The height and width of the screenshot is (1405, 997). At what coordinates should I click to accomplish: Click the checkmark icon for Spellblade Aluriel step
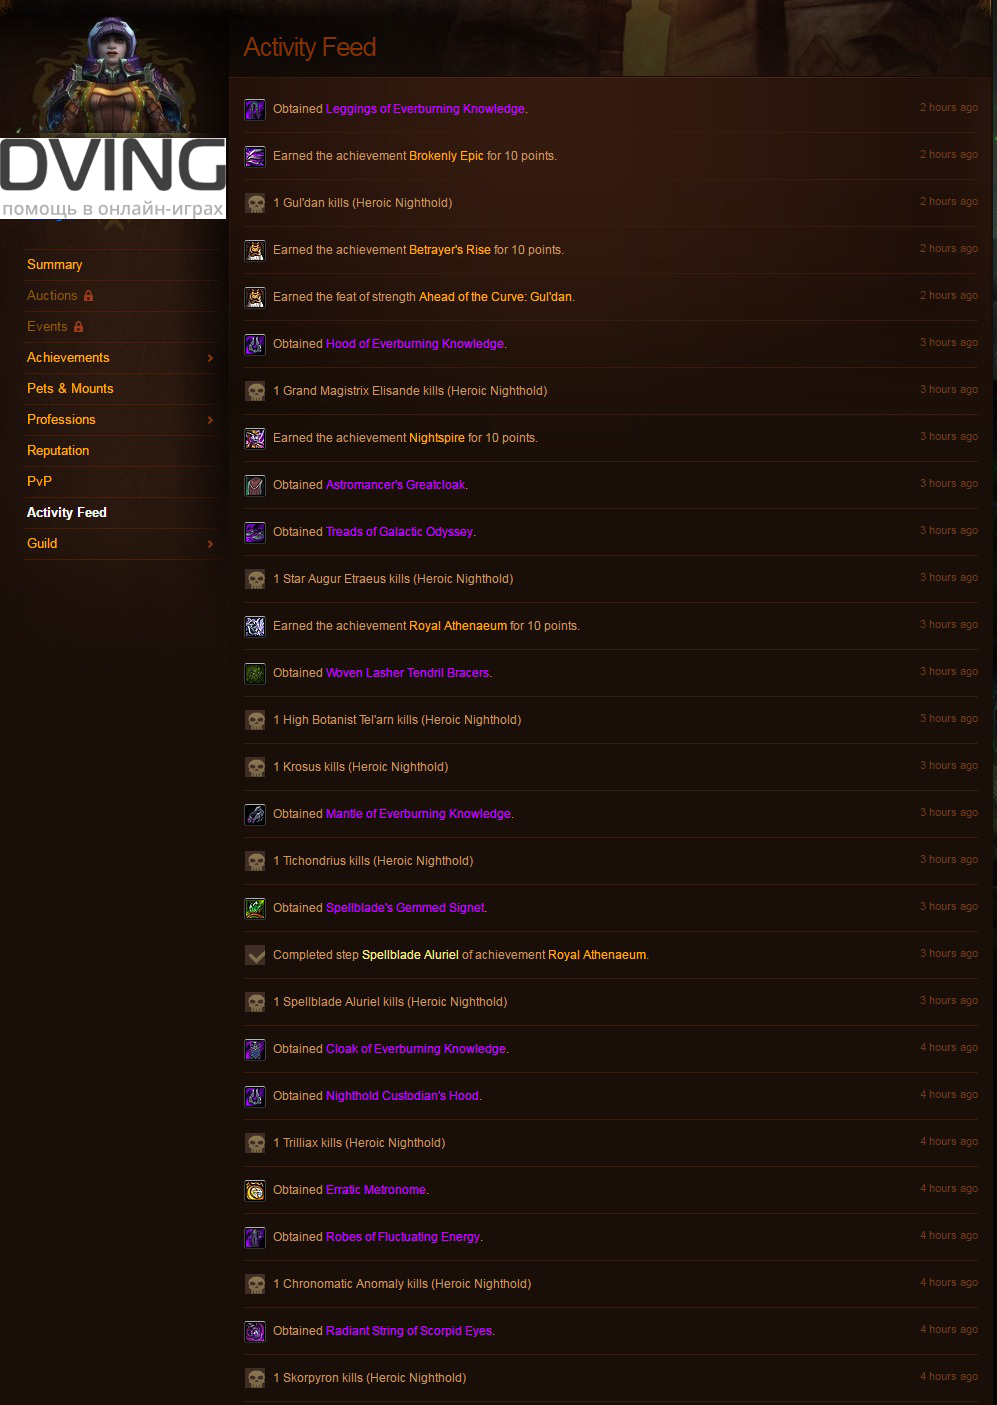tap(255, 955)
